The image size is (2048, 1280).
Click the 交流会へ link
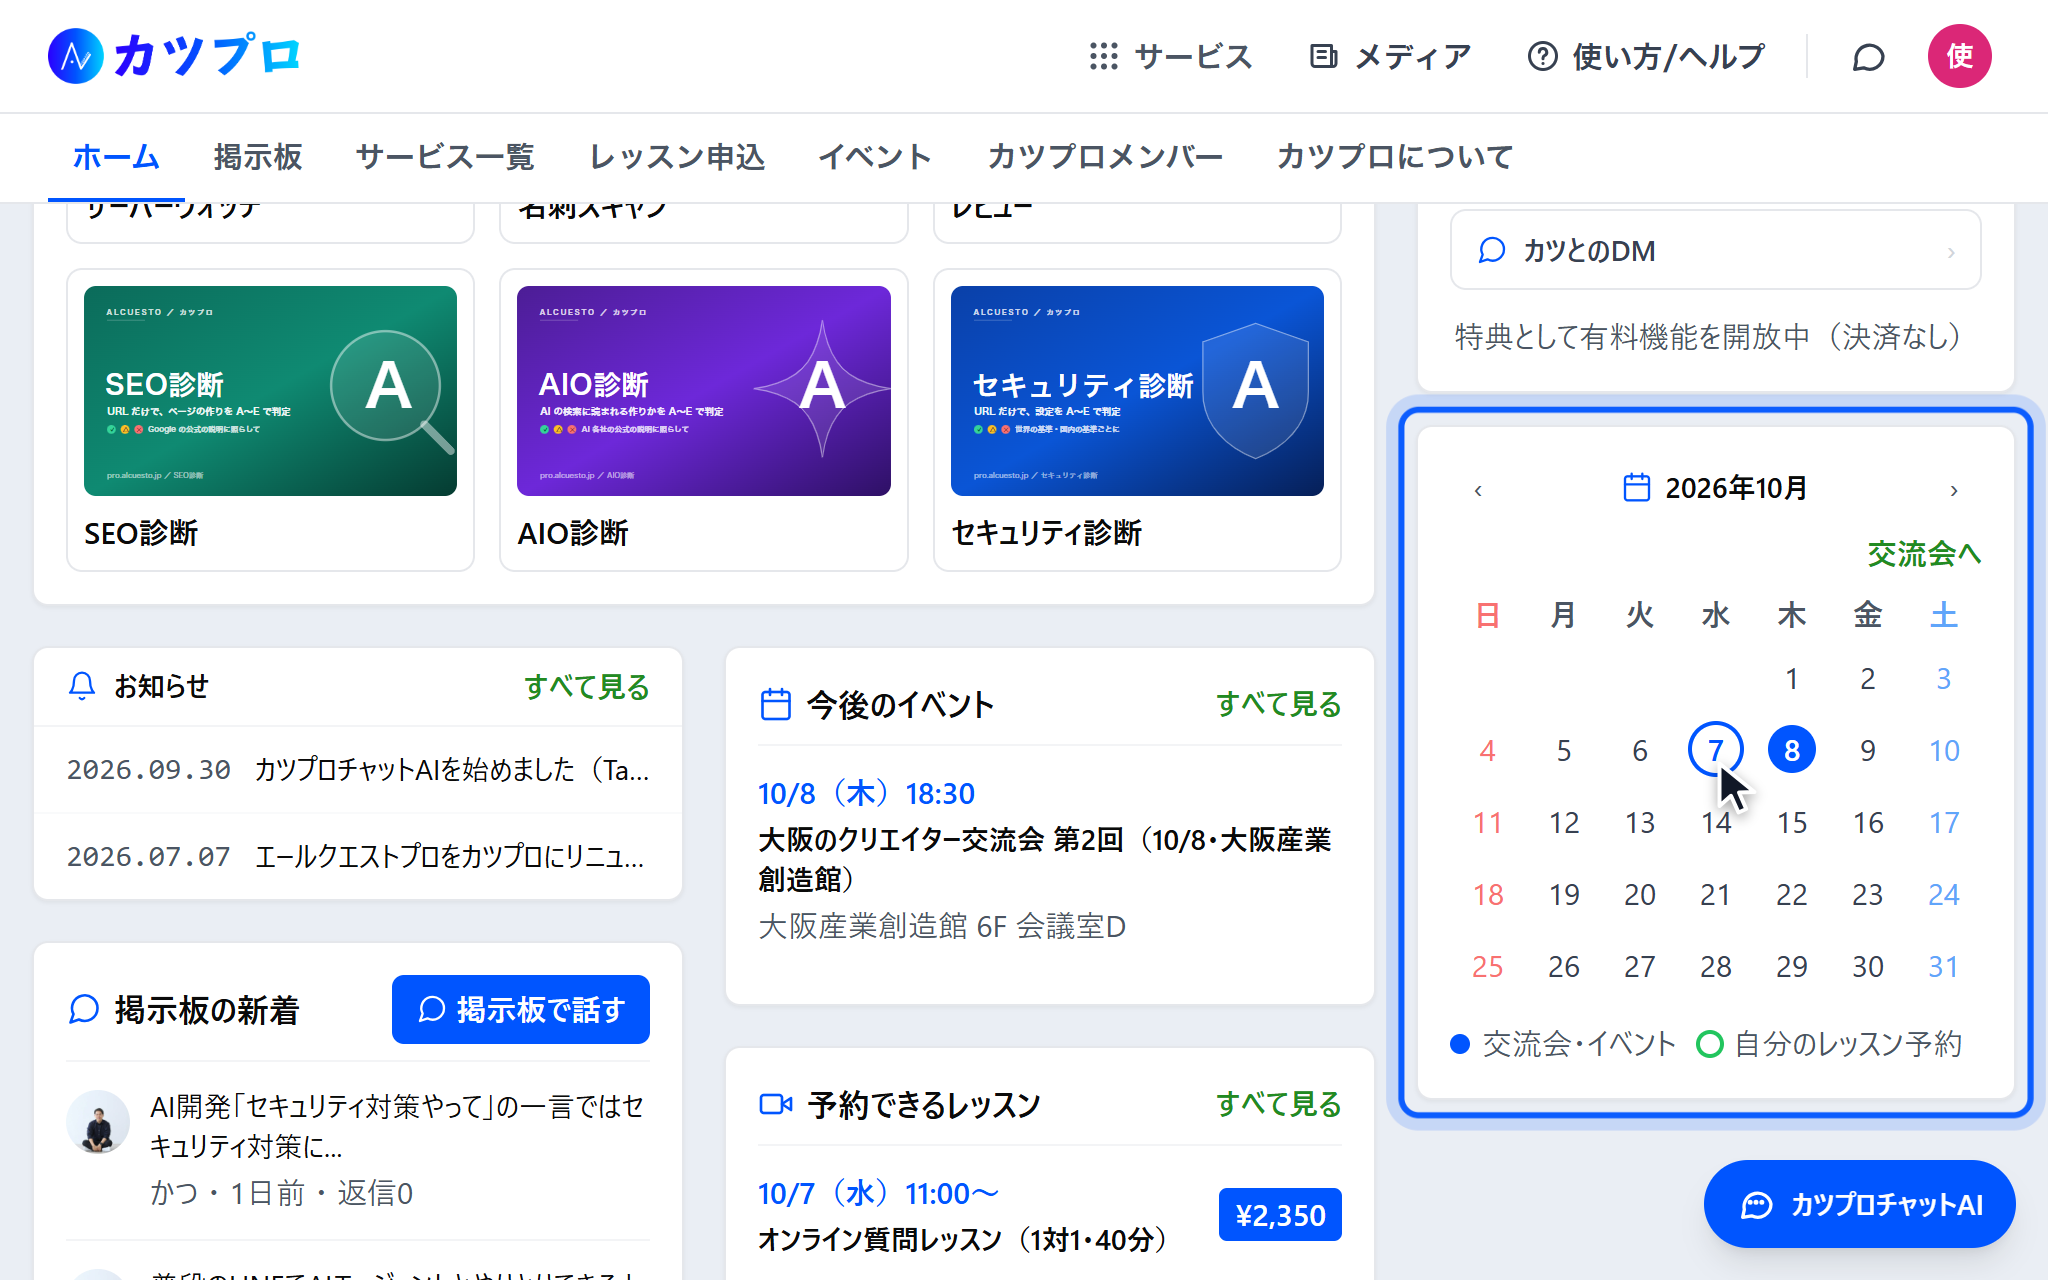coord(1923,553)
